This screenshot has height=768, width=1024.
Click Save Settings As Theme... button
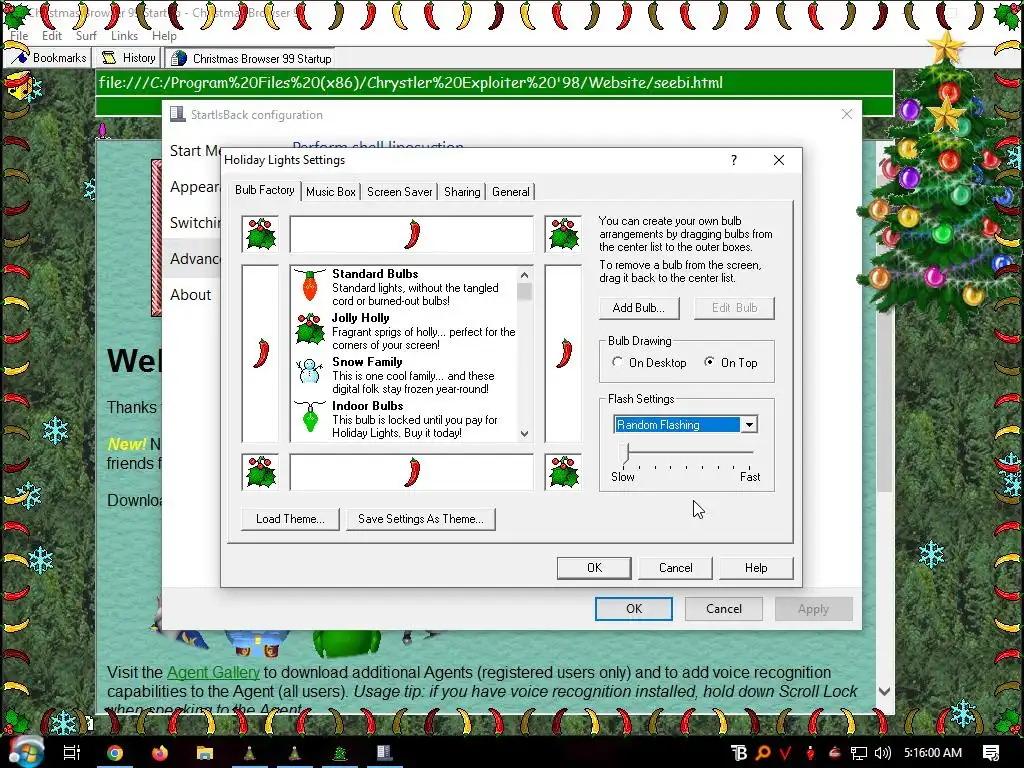[x=421, y=519]
